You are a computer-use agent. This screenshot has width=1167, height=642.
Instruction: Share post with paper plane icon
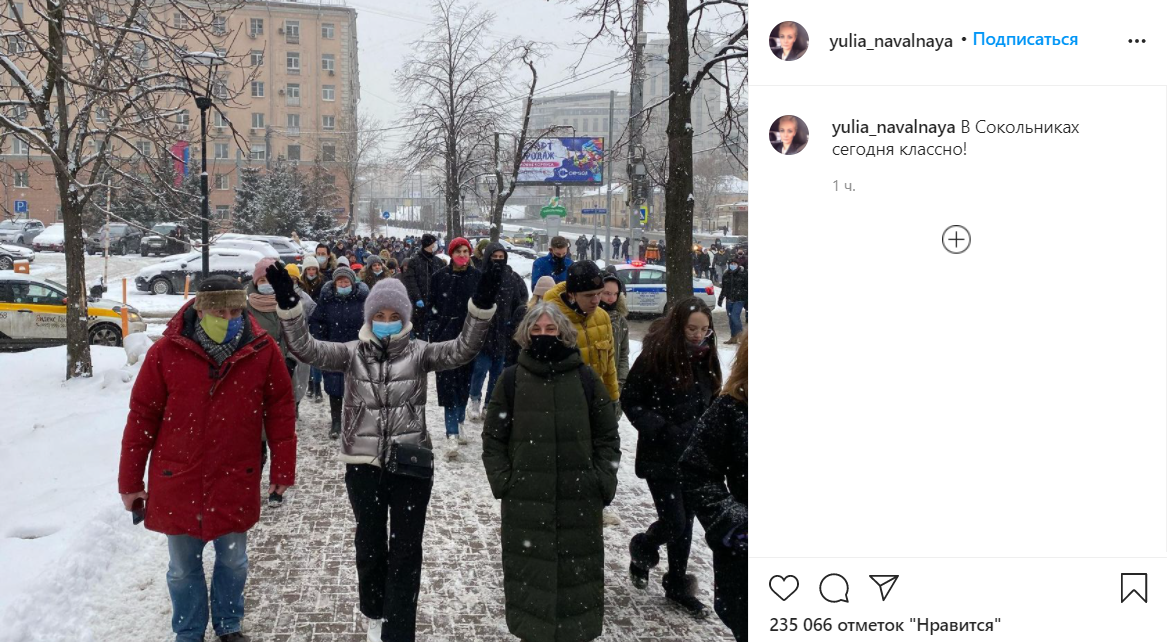[883, 587]
